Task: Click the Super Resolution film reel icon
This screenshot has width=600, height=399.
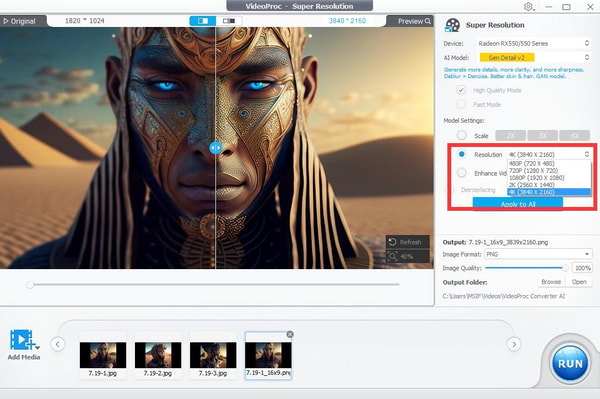Action: point(452,25)
